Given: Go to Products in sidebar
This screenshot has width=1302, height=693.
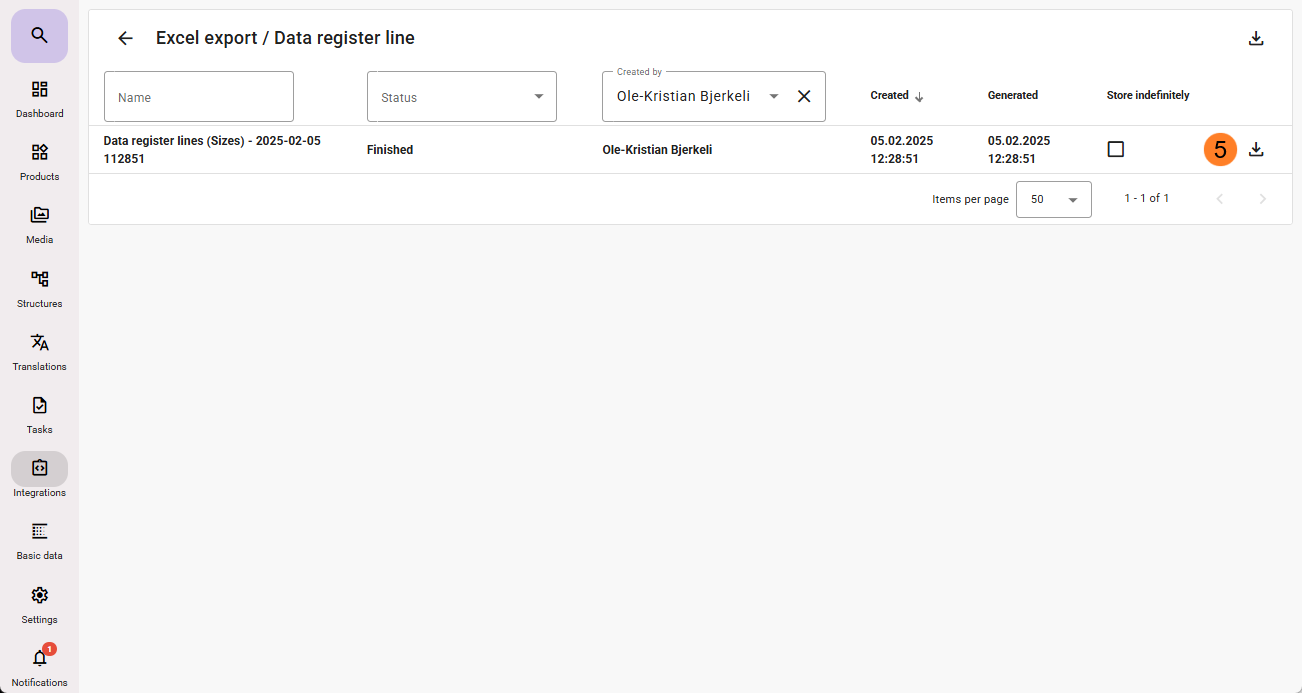Looking at the screenshot, I should (39, 162).
